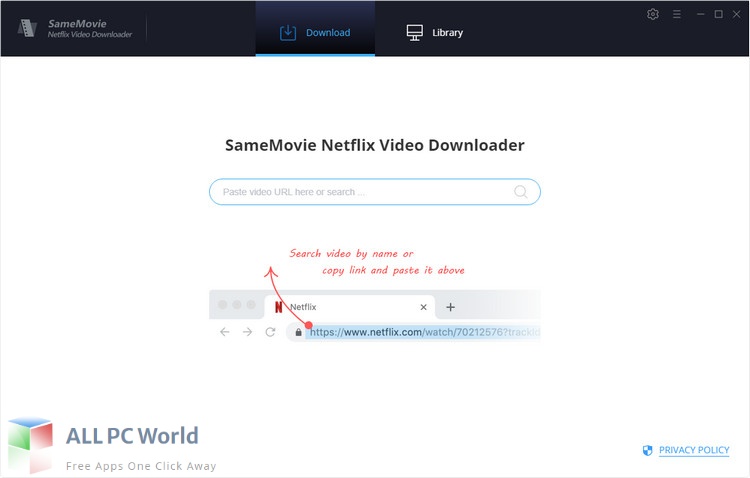Click the Netflix URL example illustration

(375, 316)
